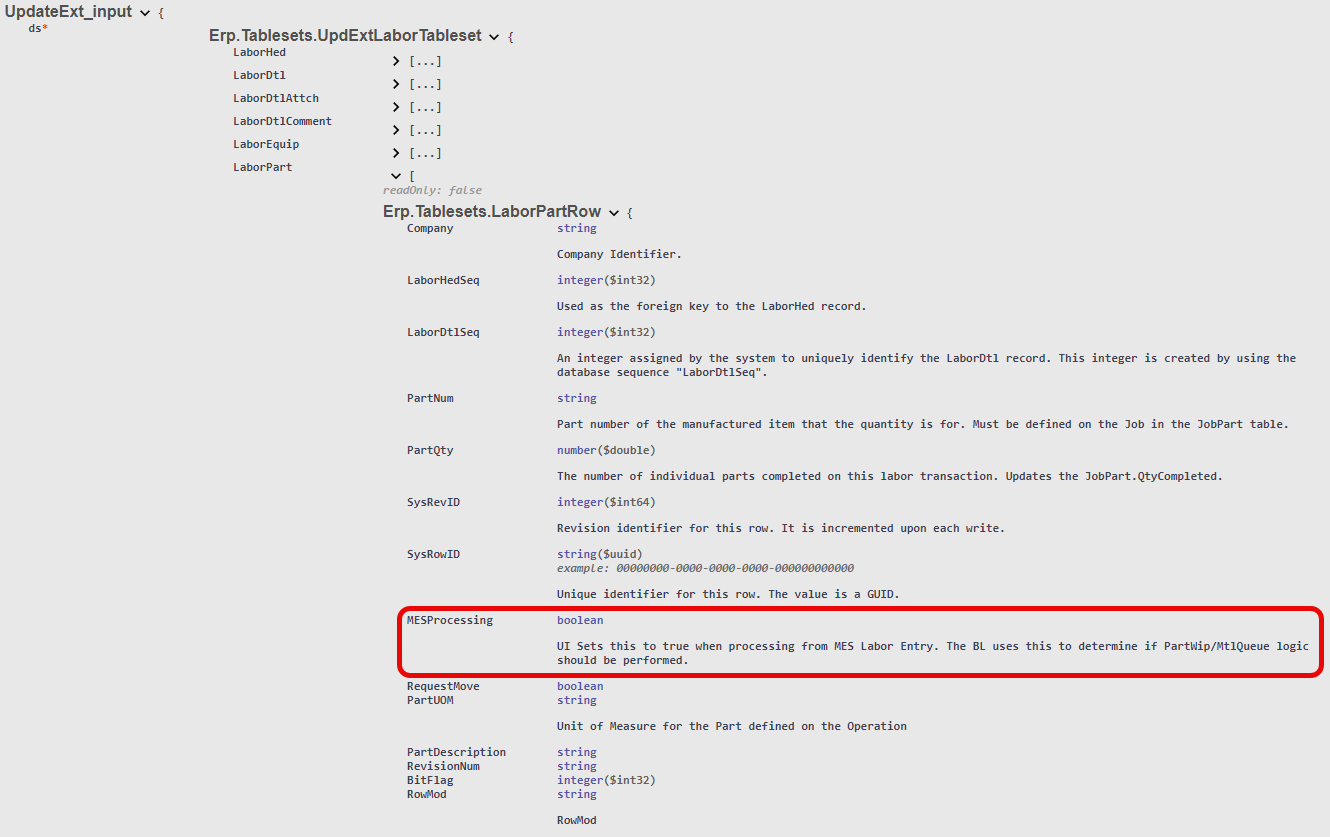Click the RevisionNum string type

point(576,766)
